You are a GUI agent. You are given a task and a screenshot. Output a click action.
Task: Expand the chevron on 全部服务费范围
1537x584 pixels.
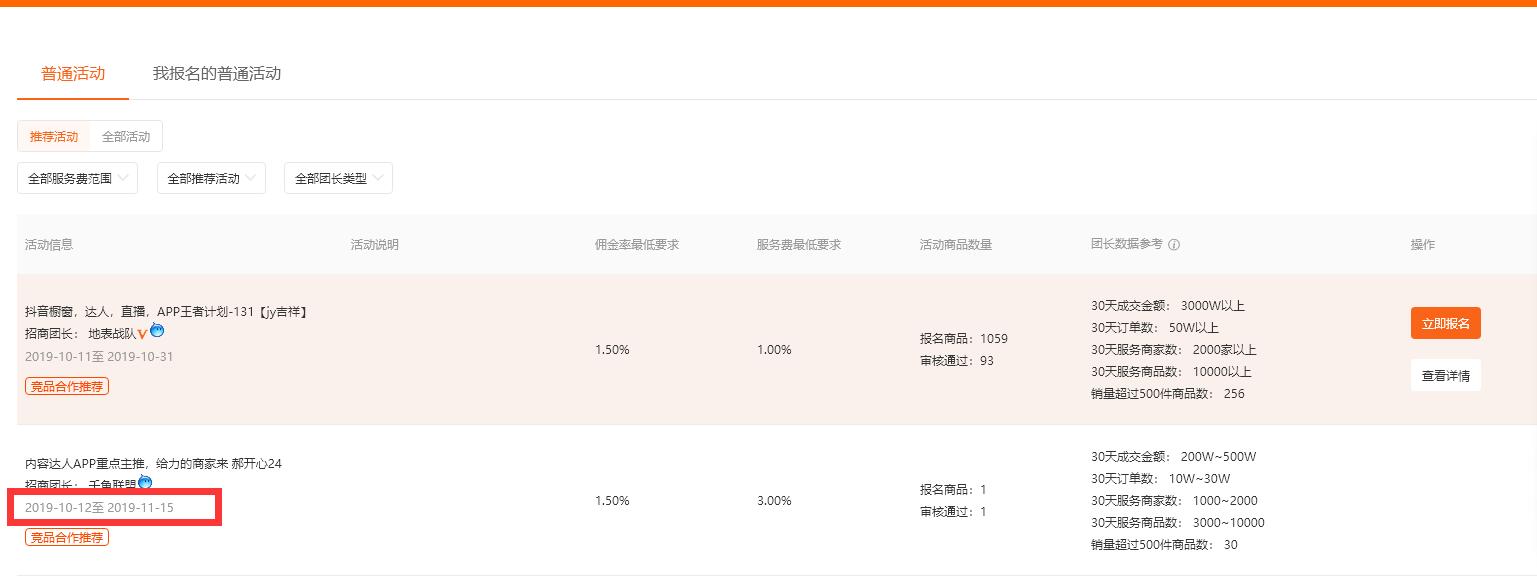tap(122, 178)
